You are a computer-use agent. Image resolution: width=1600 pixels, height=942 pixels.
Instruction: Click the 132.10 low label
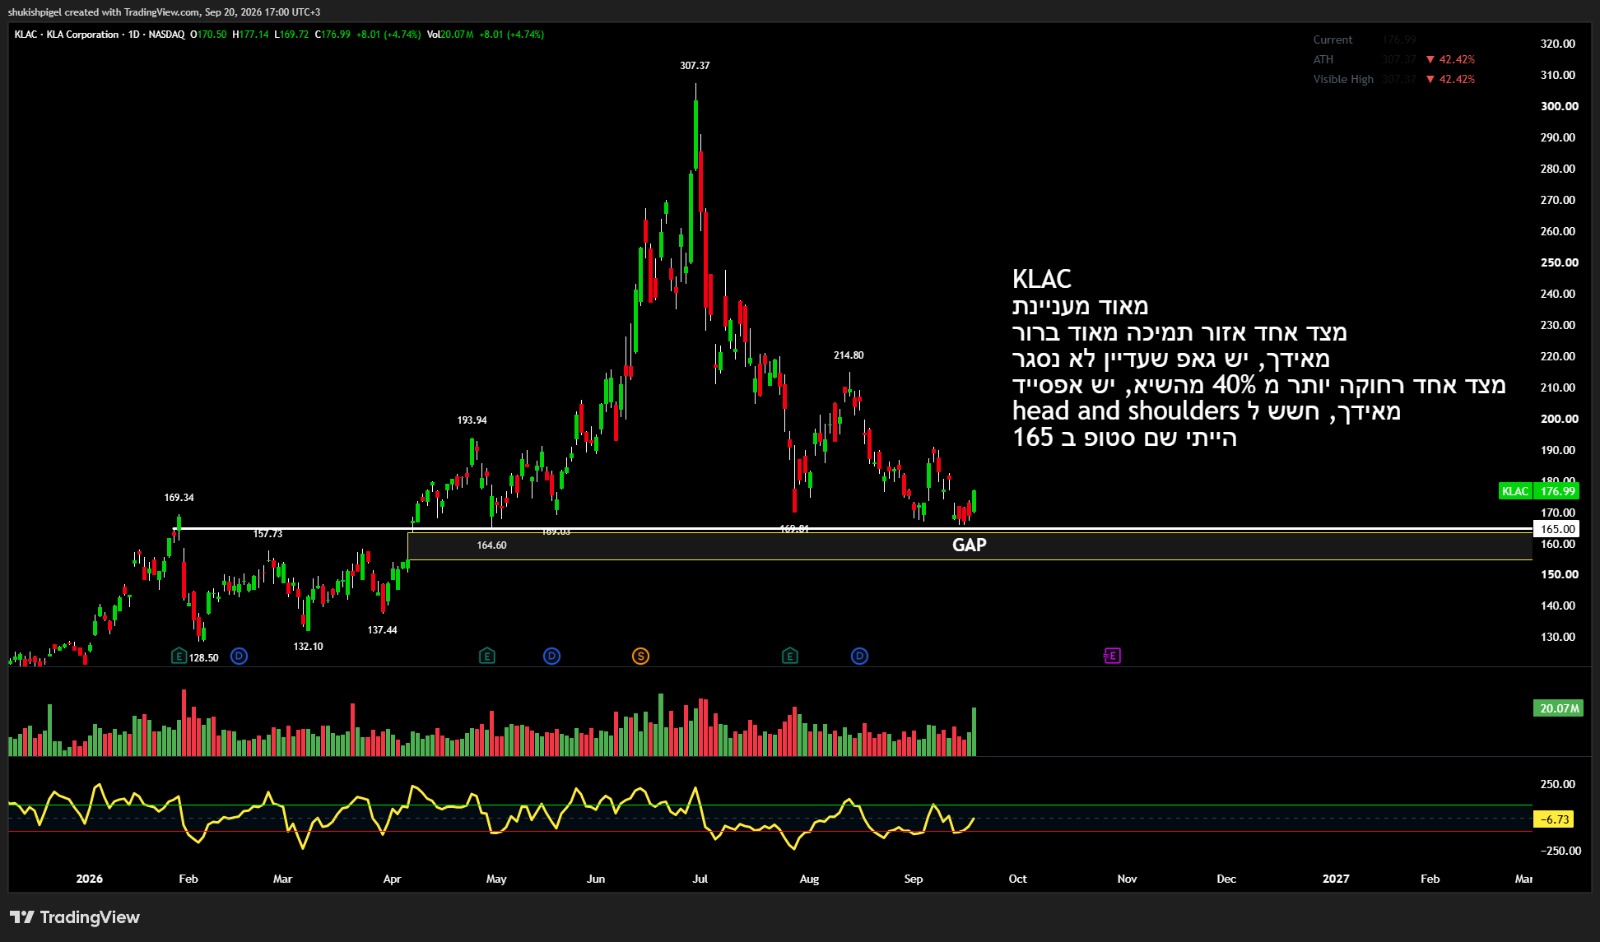(x=308, y=646)
